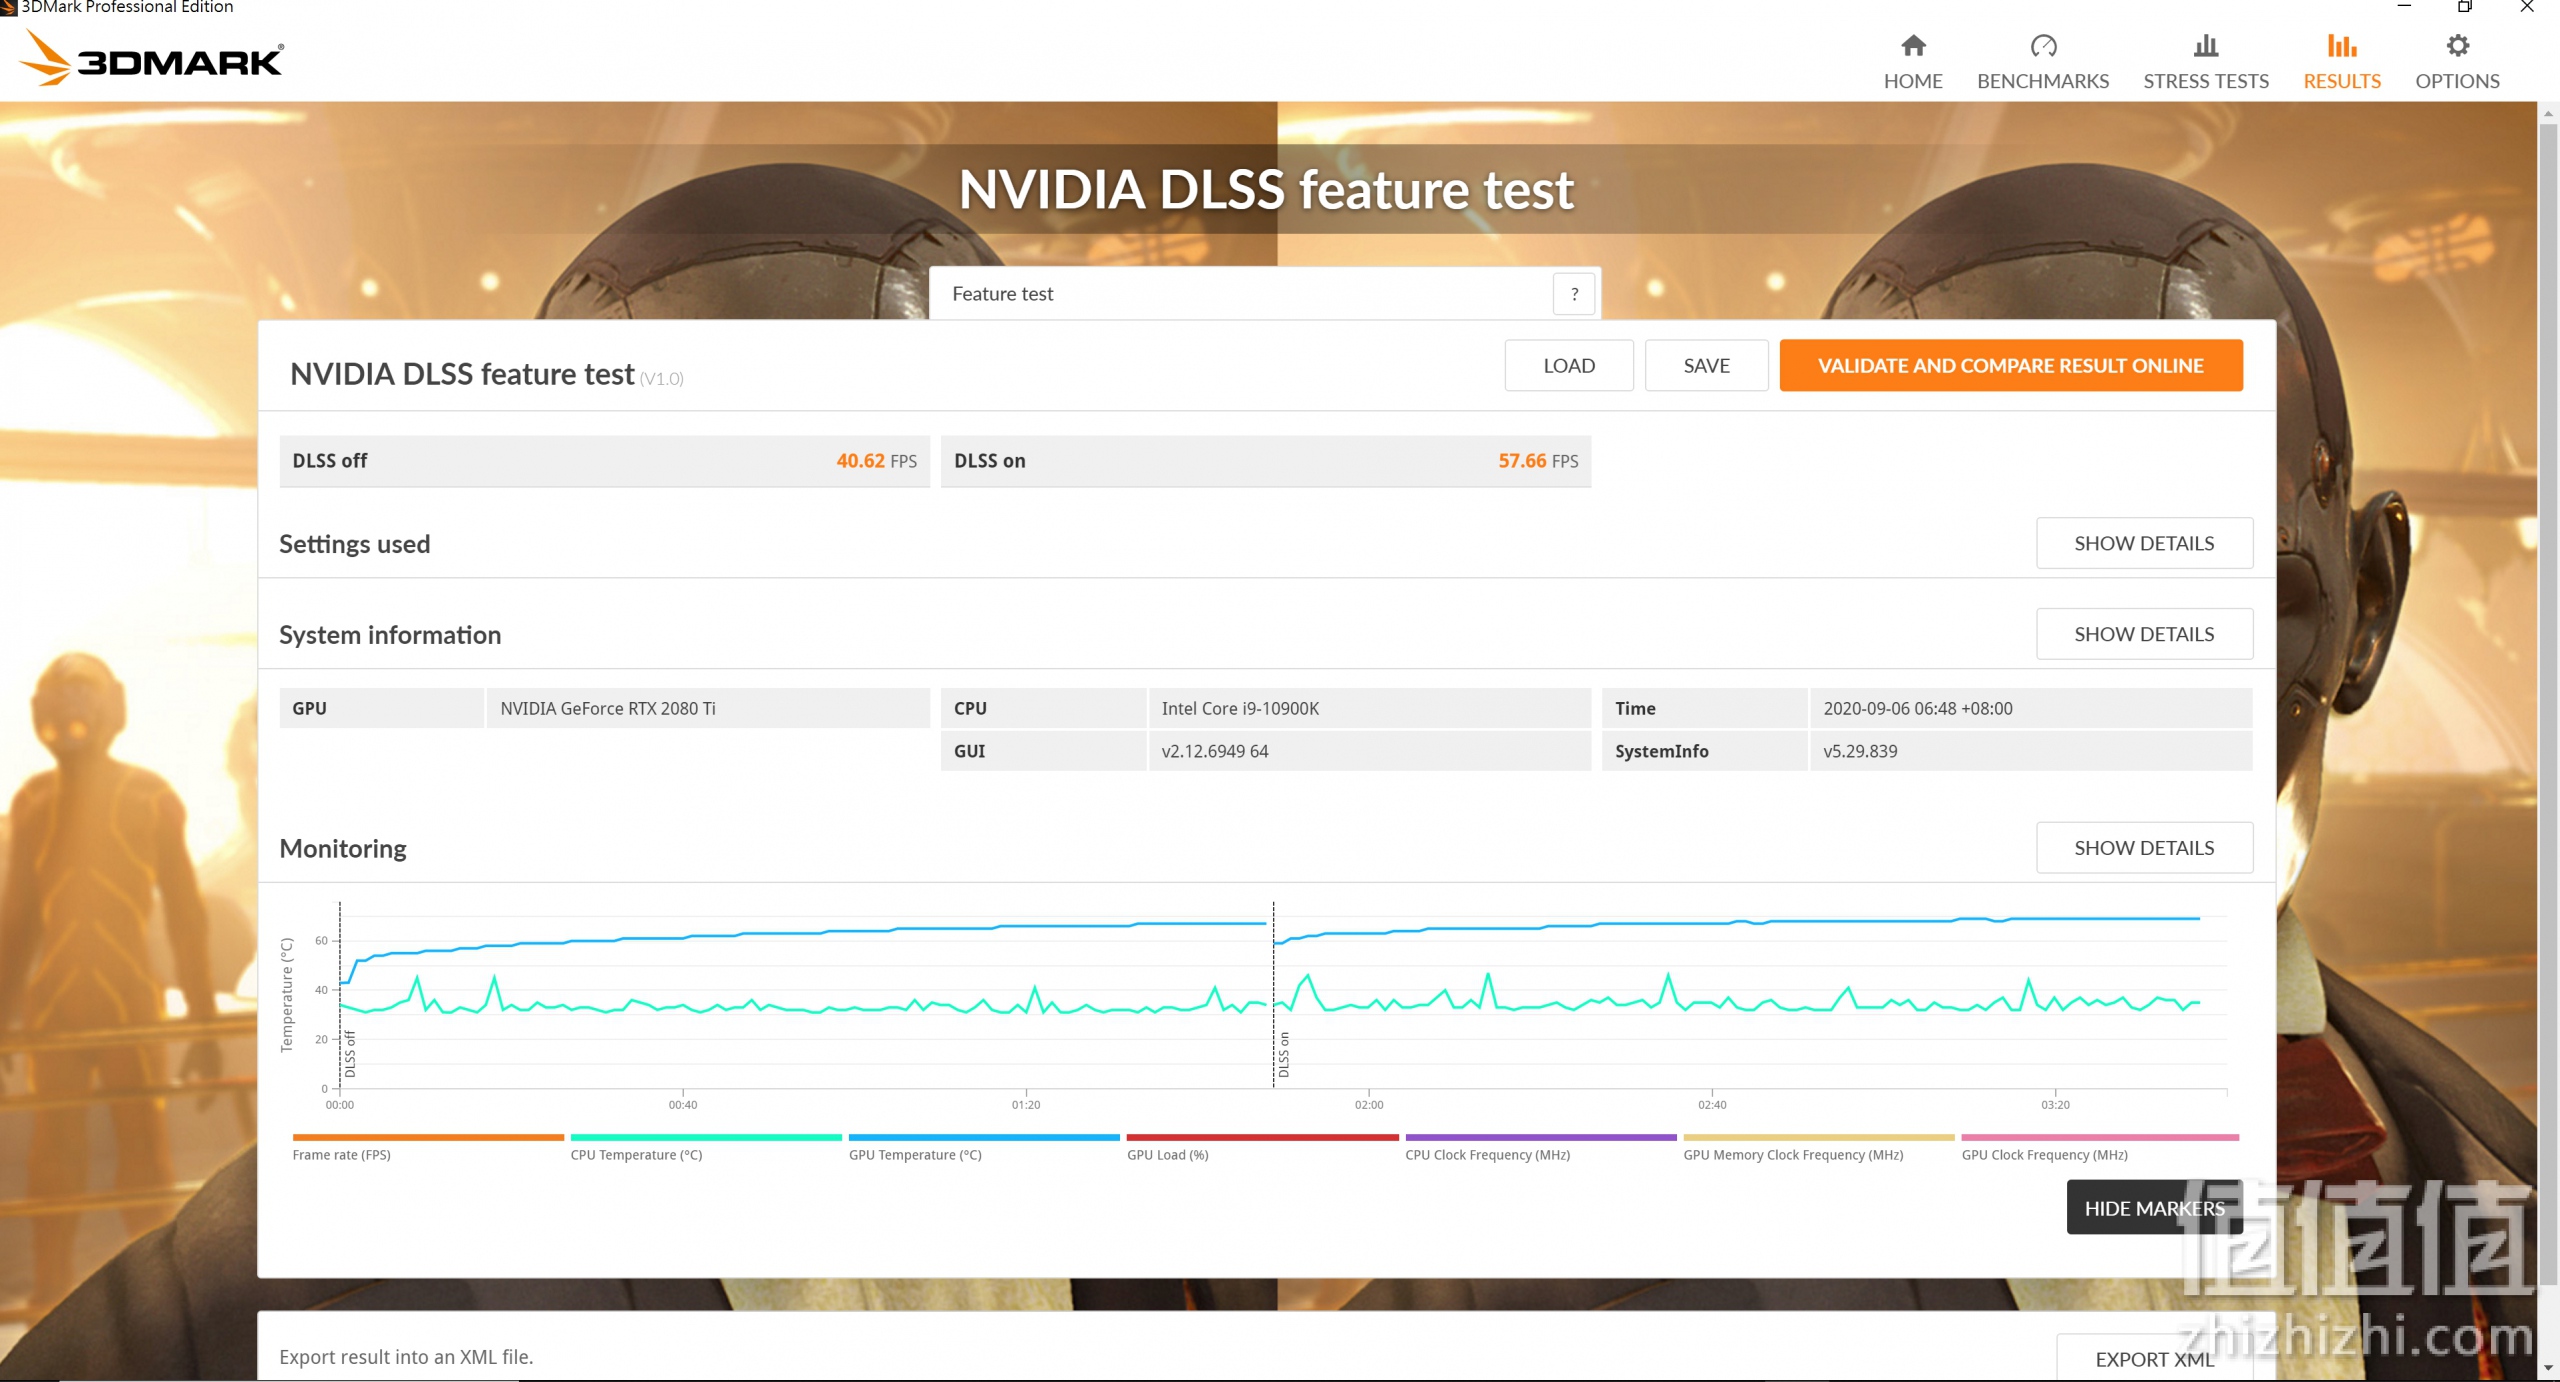Click the 3DMark logo
The image size is (2560, 1382).
click(151, 58)
